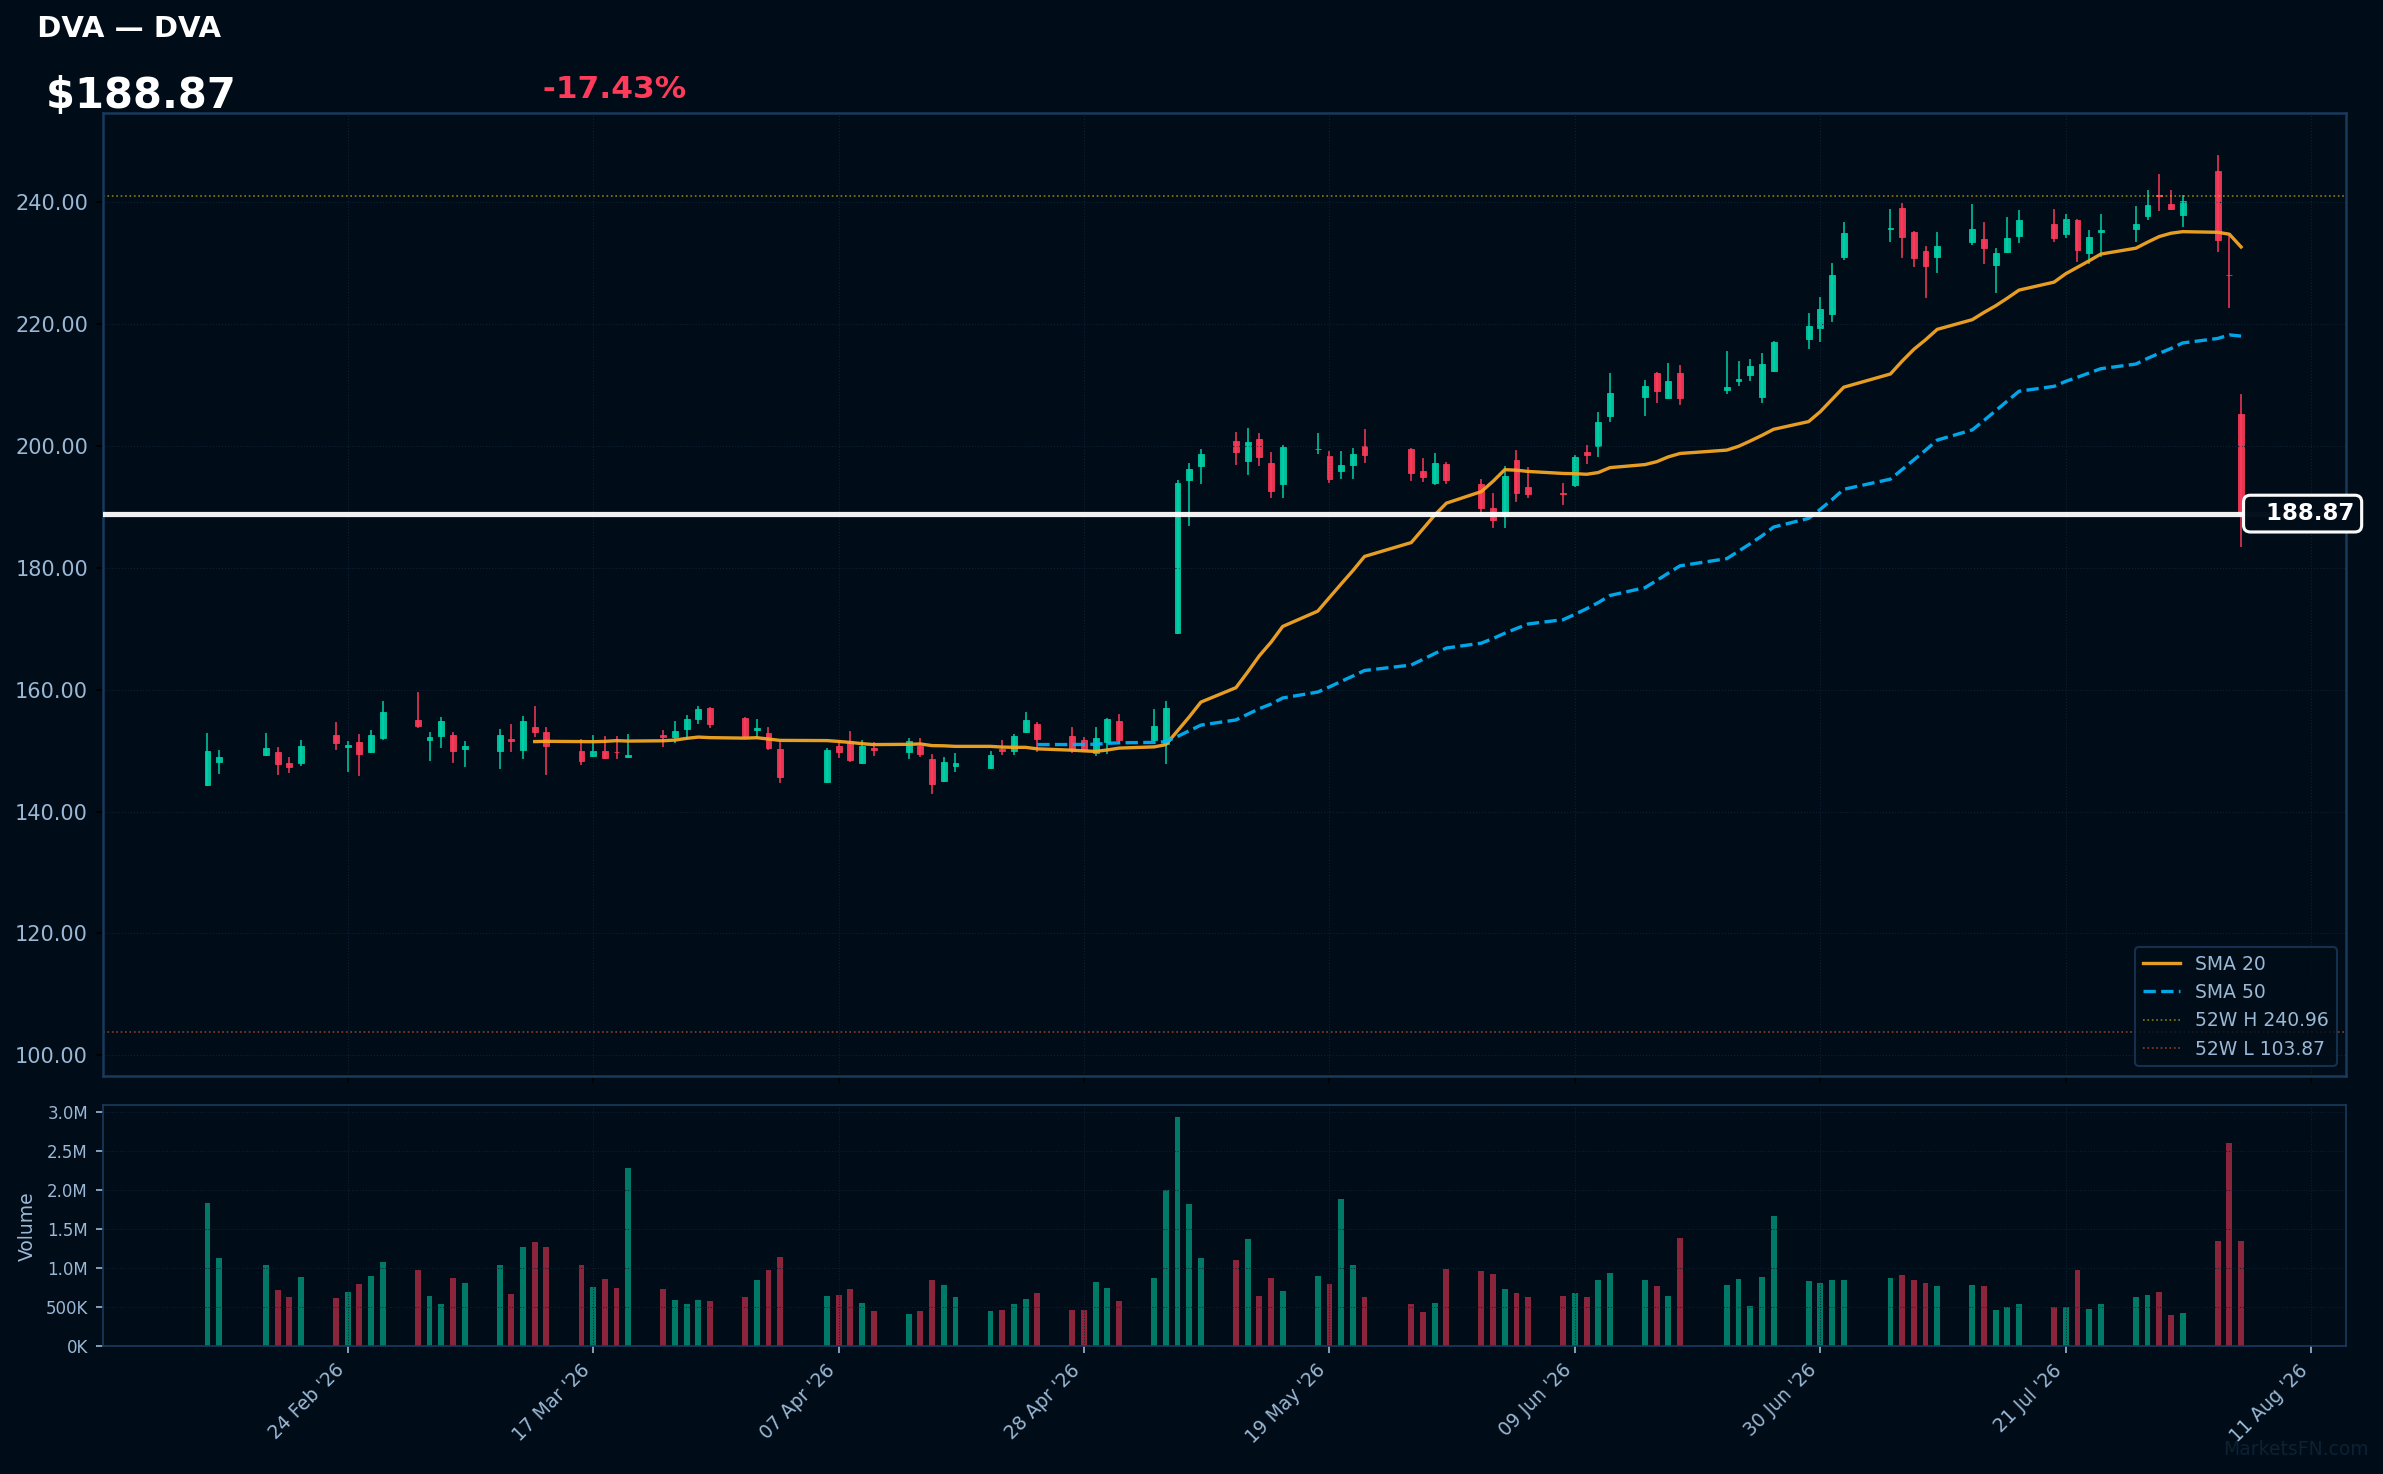
Task: Click the red "-17.43%" change value
Action: [x=614, y=88]
